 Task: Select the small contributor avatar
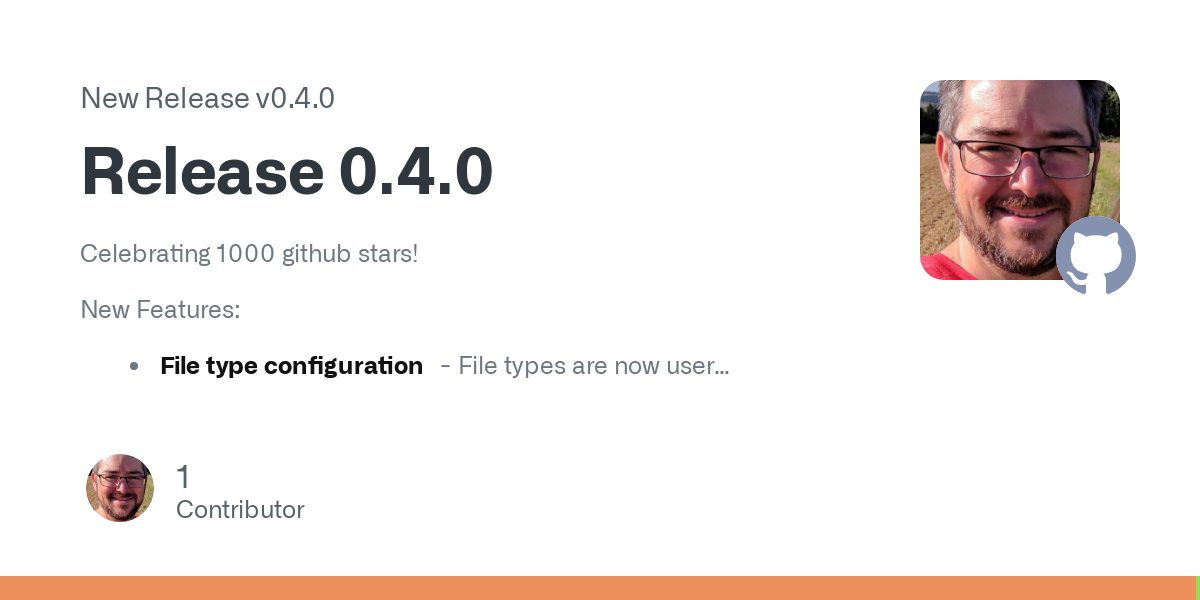pos(120,488)
